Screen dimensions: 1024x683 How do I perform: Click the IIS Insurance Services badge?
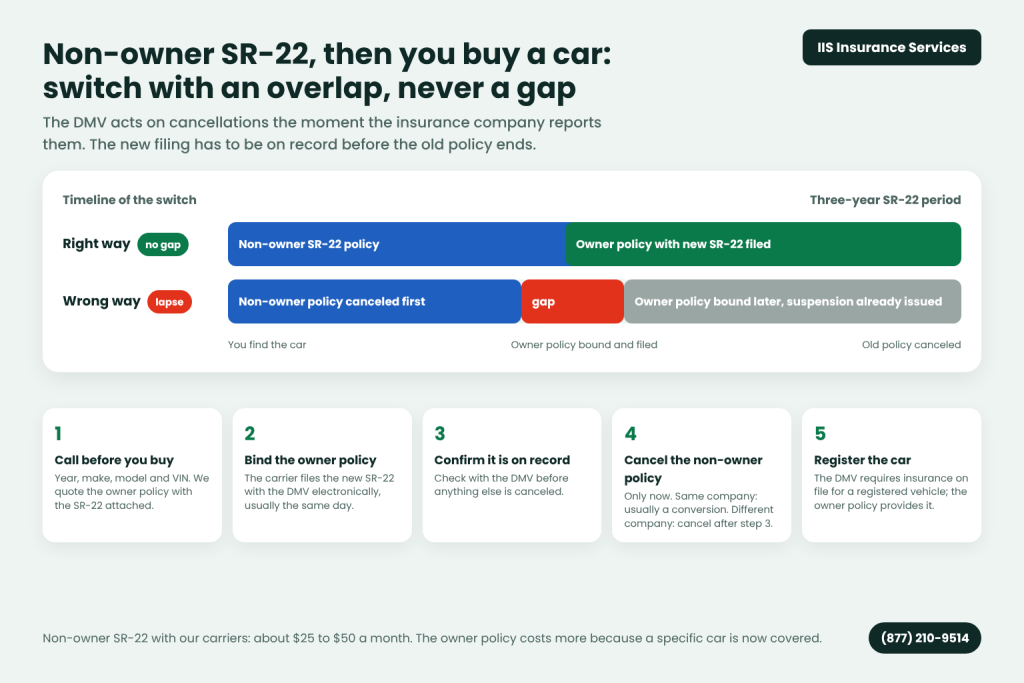pyautogui.click(x=891, y=47)
